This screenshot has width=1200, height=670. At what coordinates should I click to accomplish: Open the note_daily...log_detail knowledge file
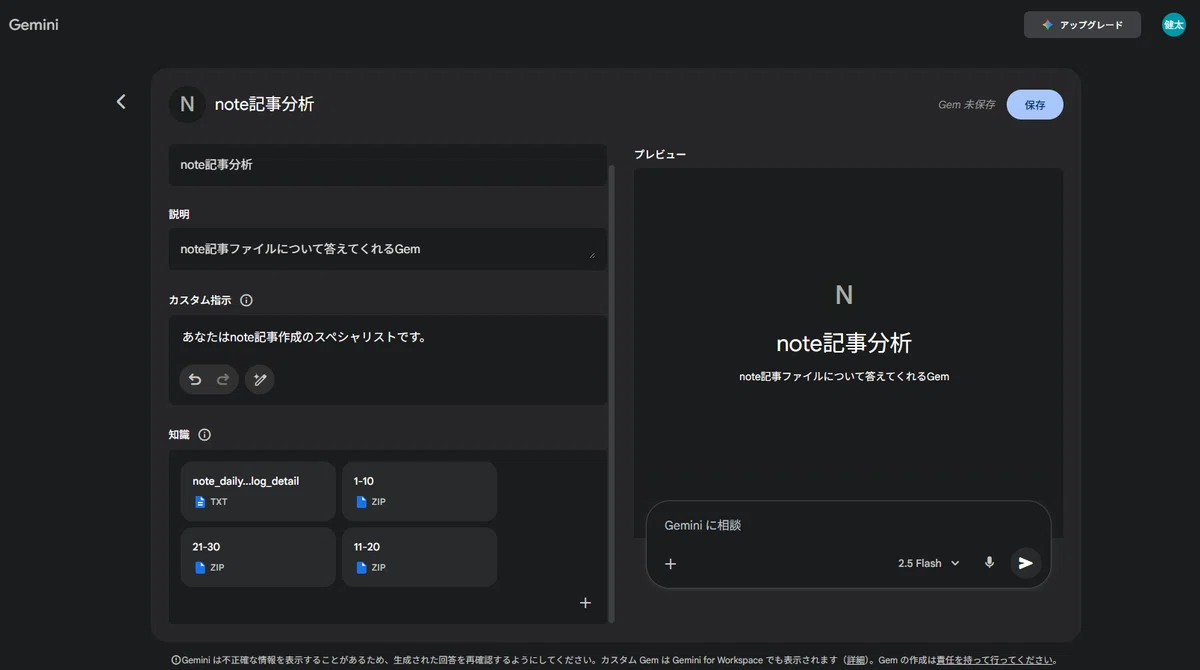coord(258,491)
